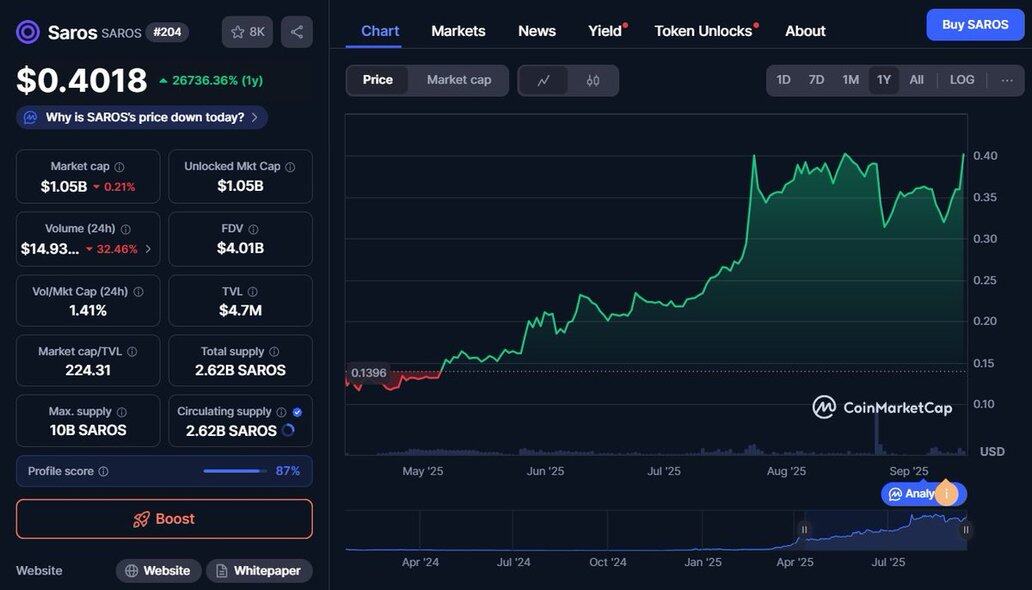Click the Market cap info icon
Viewport: 1032px width, 590px height.
119,167
